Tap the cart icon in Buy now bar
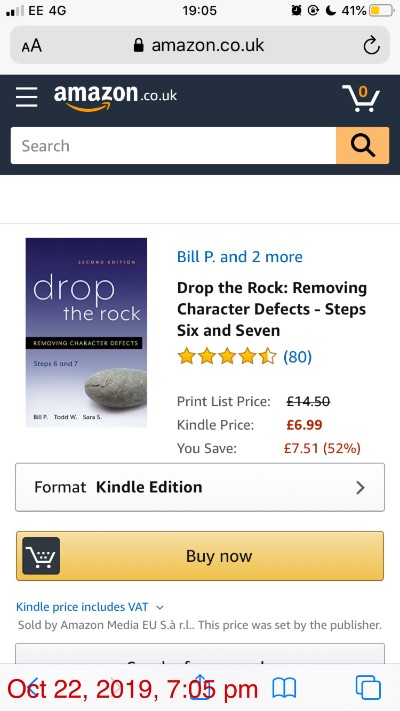The width and height of the screenshot is (400, 711). (x=41, y=556)
